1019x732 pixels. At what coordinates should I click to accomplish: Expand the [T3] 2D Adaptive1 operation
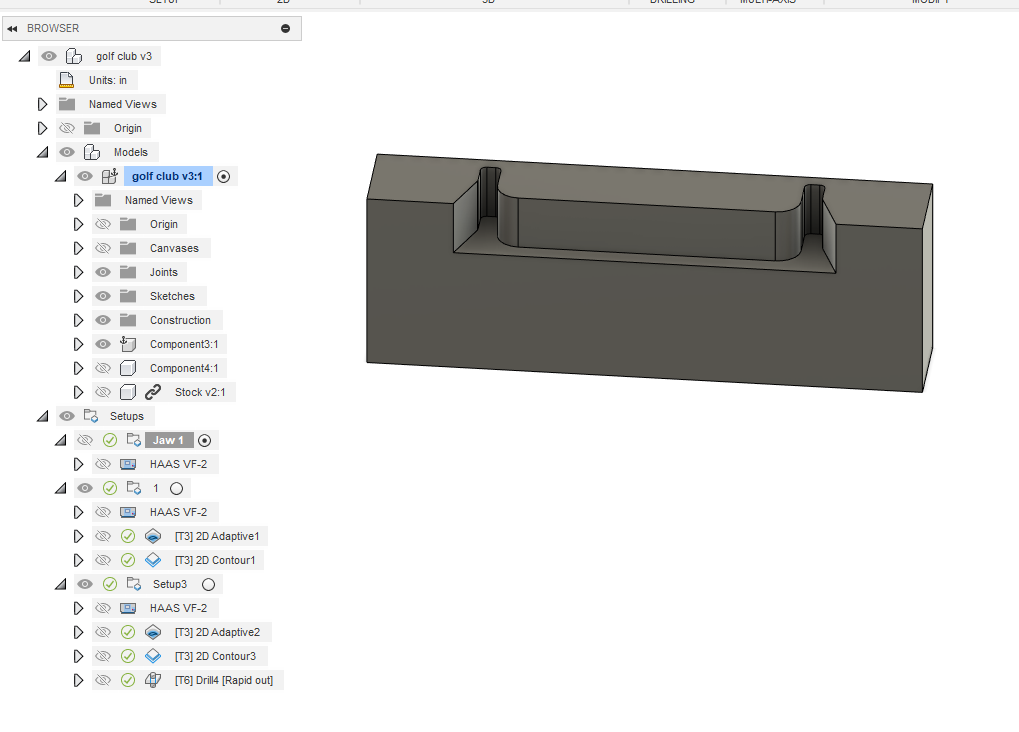(79, 536)
